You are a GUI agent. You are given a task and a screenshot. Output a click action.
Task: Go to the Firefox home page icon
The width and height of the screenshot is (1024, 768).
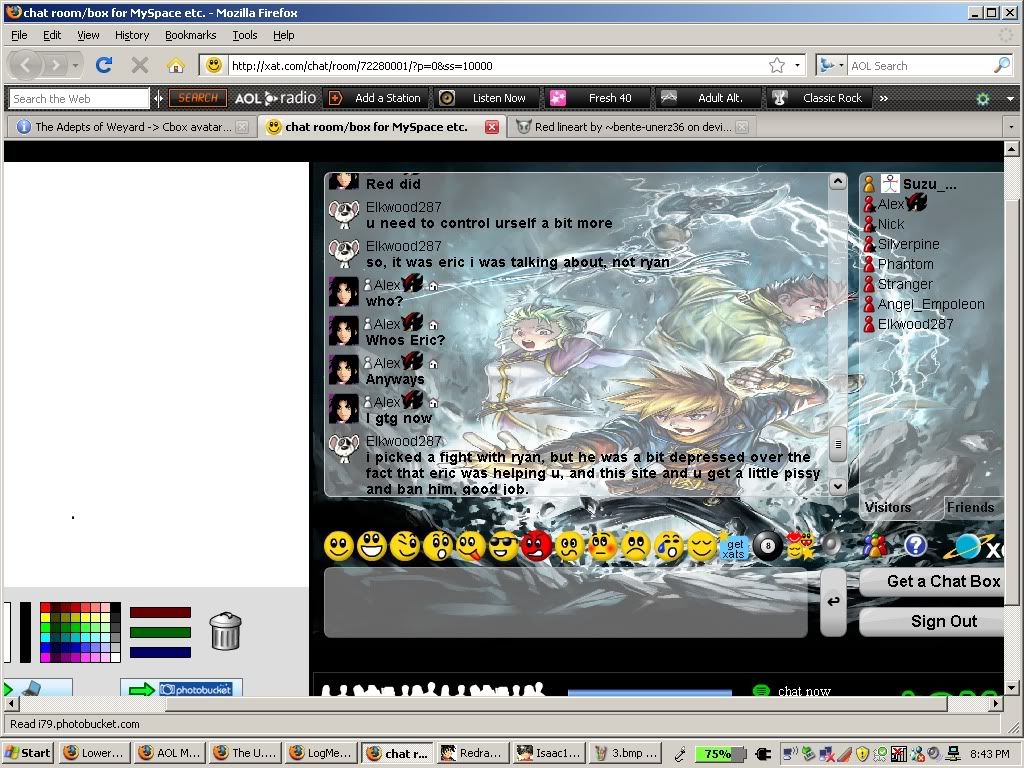coord(176,65)
